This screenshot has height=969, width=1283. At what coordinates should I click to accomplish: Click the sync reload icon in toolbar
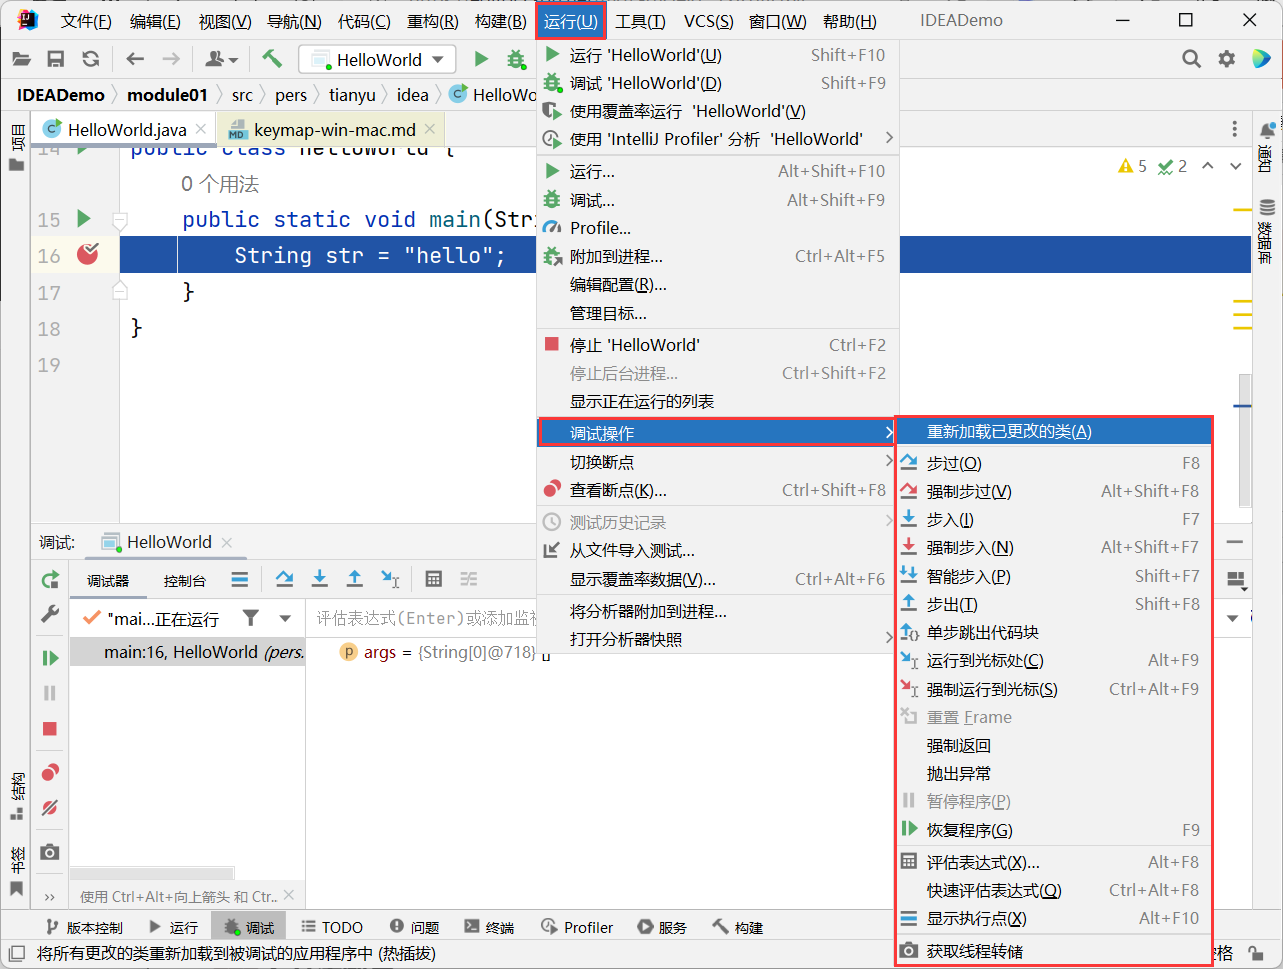[x=91, y=59]
